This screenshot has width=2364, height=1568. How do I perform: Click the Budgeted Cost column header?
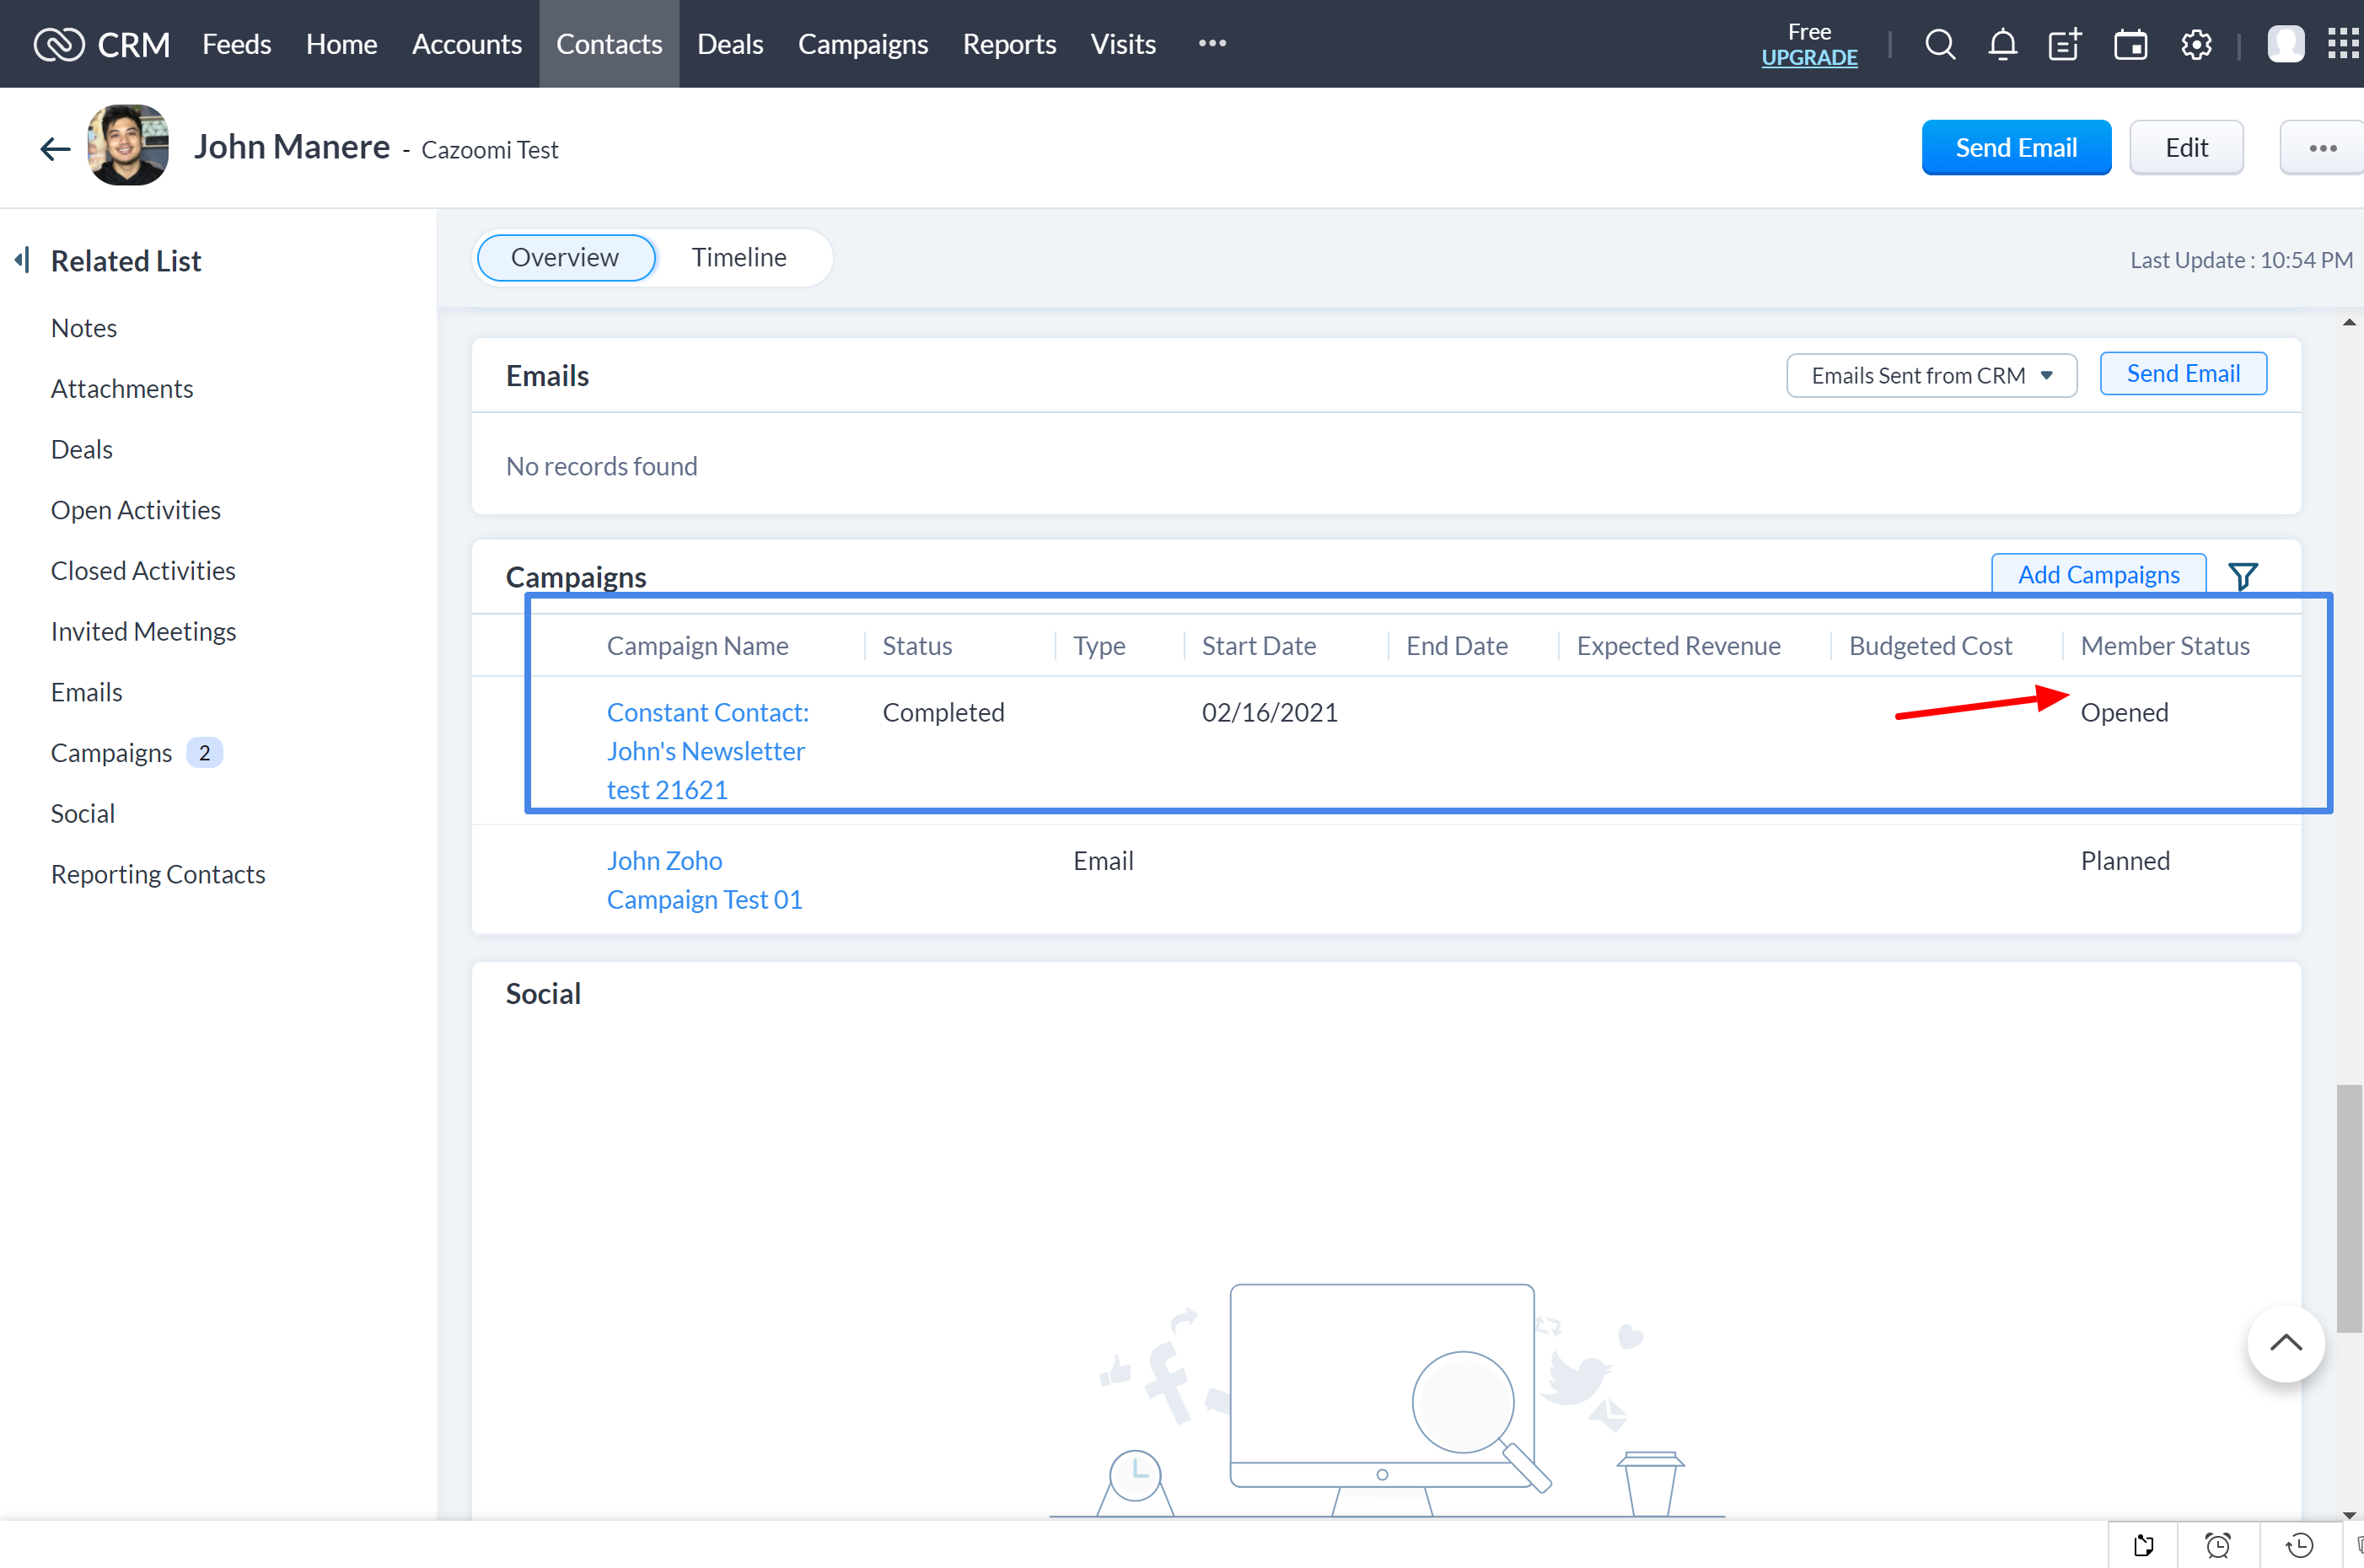coord(1930,646)
